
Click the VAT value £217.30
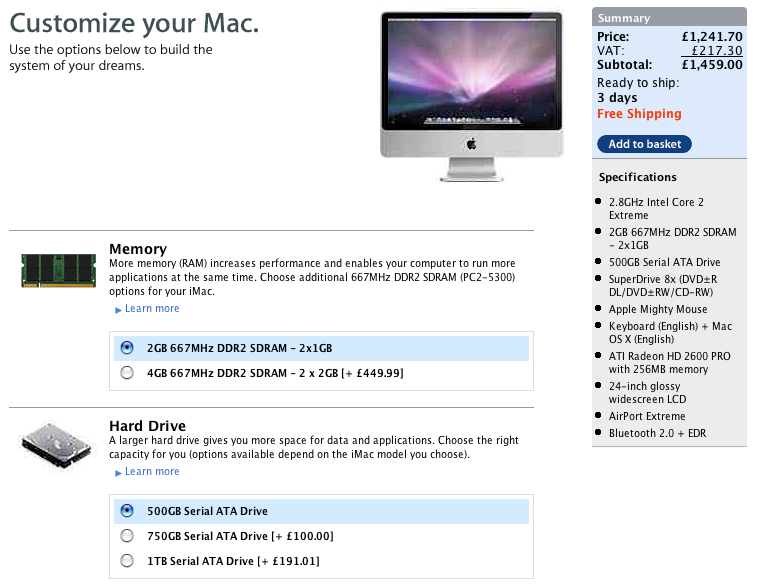point(716,51)
